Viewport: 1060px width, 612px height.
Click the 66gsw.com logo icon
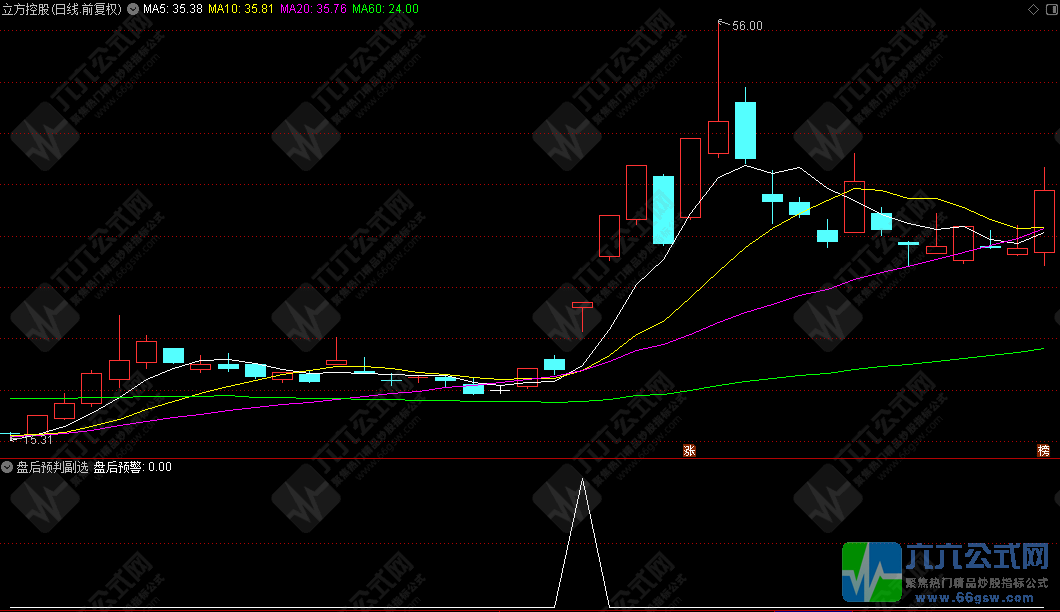(x=871, y=573)
